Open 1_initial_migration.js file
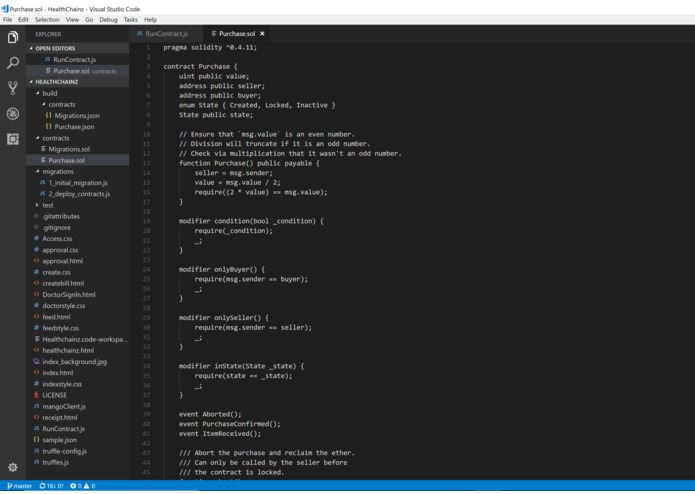This screenshot has height=494, width=695. click(78, 183)
